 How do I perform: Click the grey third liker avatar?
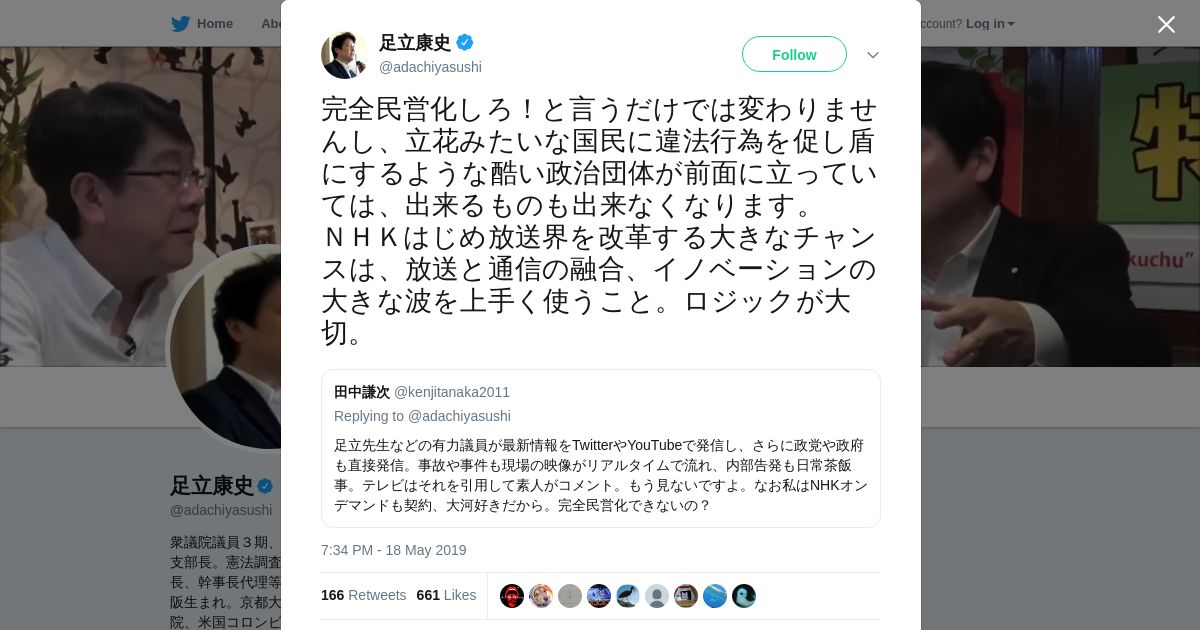(570, 596)
